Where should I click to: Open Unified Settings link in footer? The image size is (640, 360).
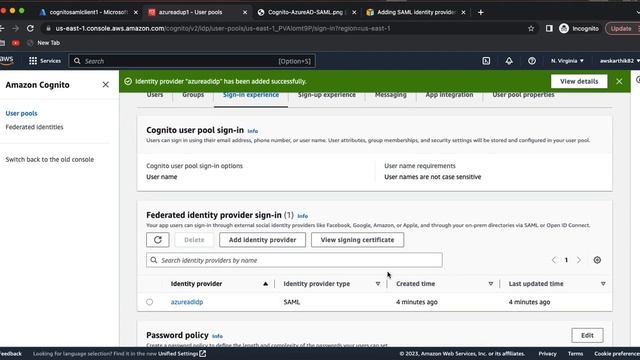point(182,353)
